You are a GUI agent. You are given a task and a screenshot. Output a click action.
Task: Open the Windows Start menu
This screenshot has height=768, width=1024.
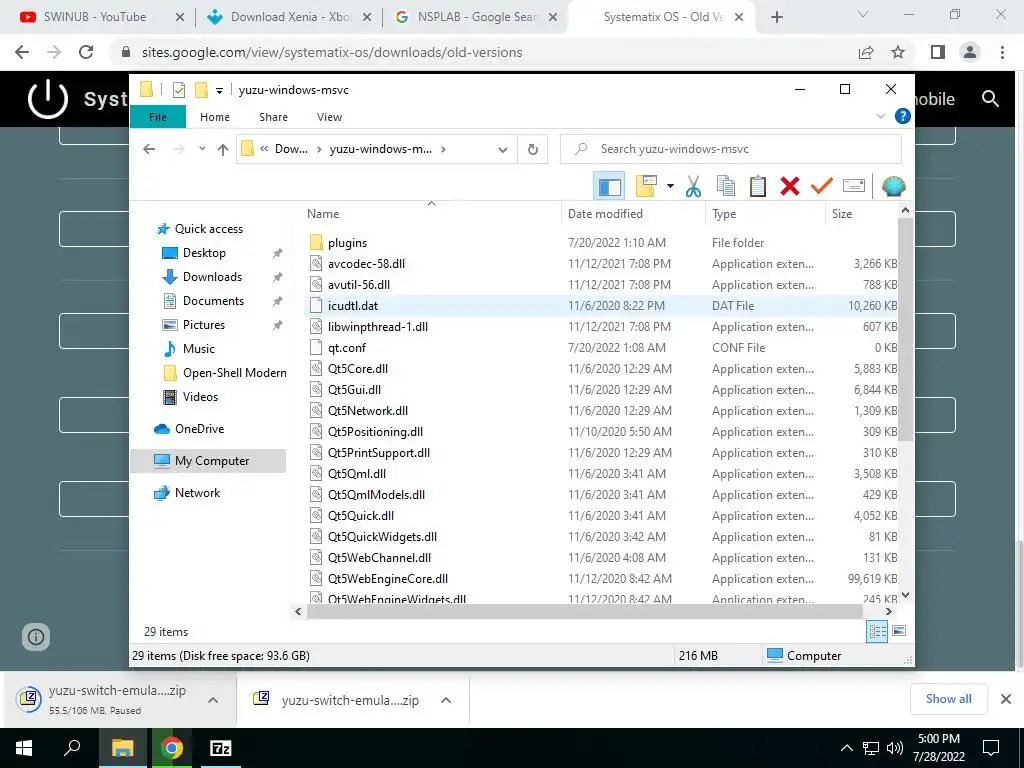tap(24, 748)
